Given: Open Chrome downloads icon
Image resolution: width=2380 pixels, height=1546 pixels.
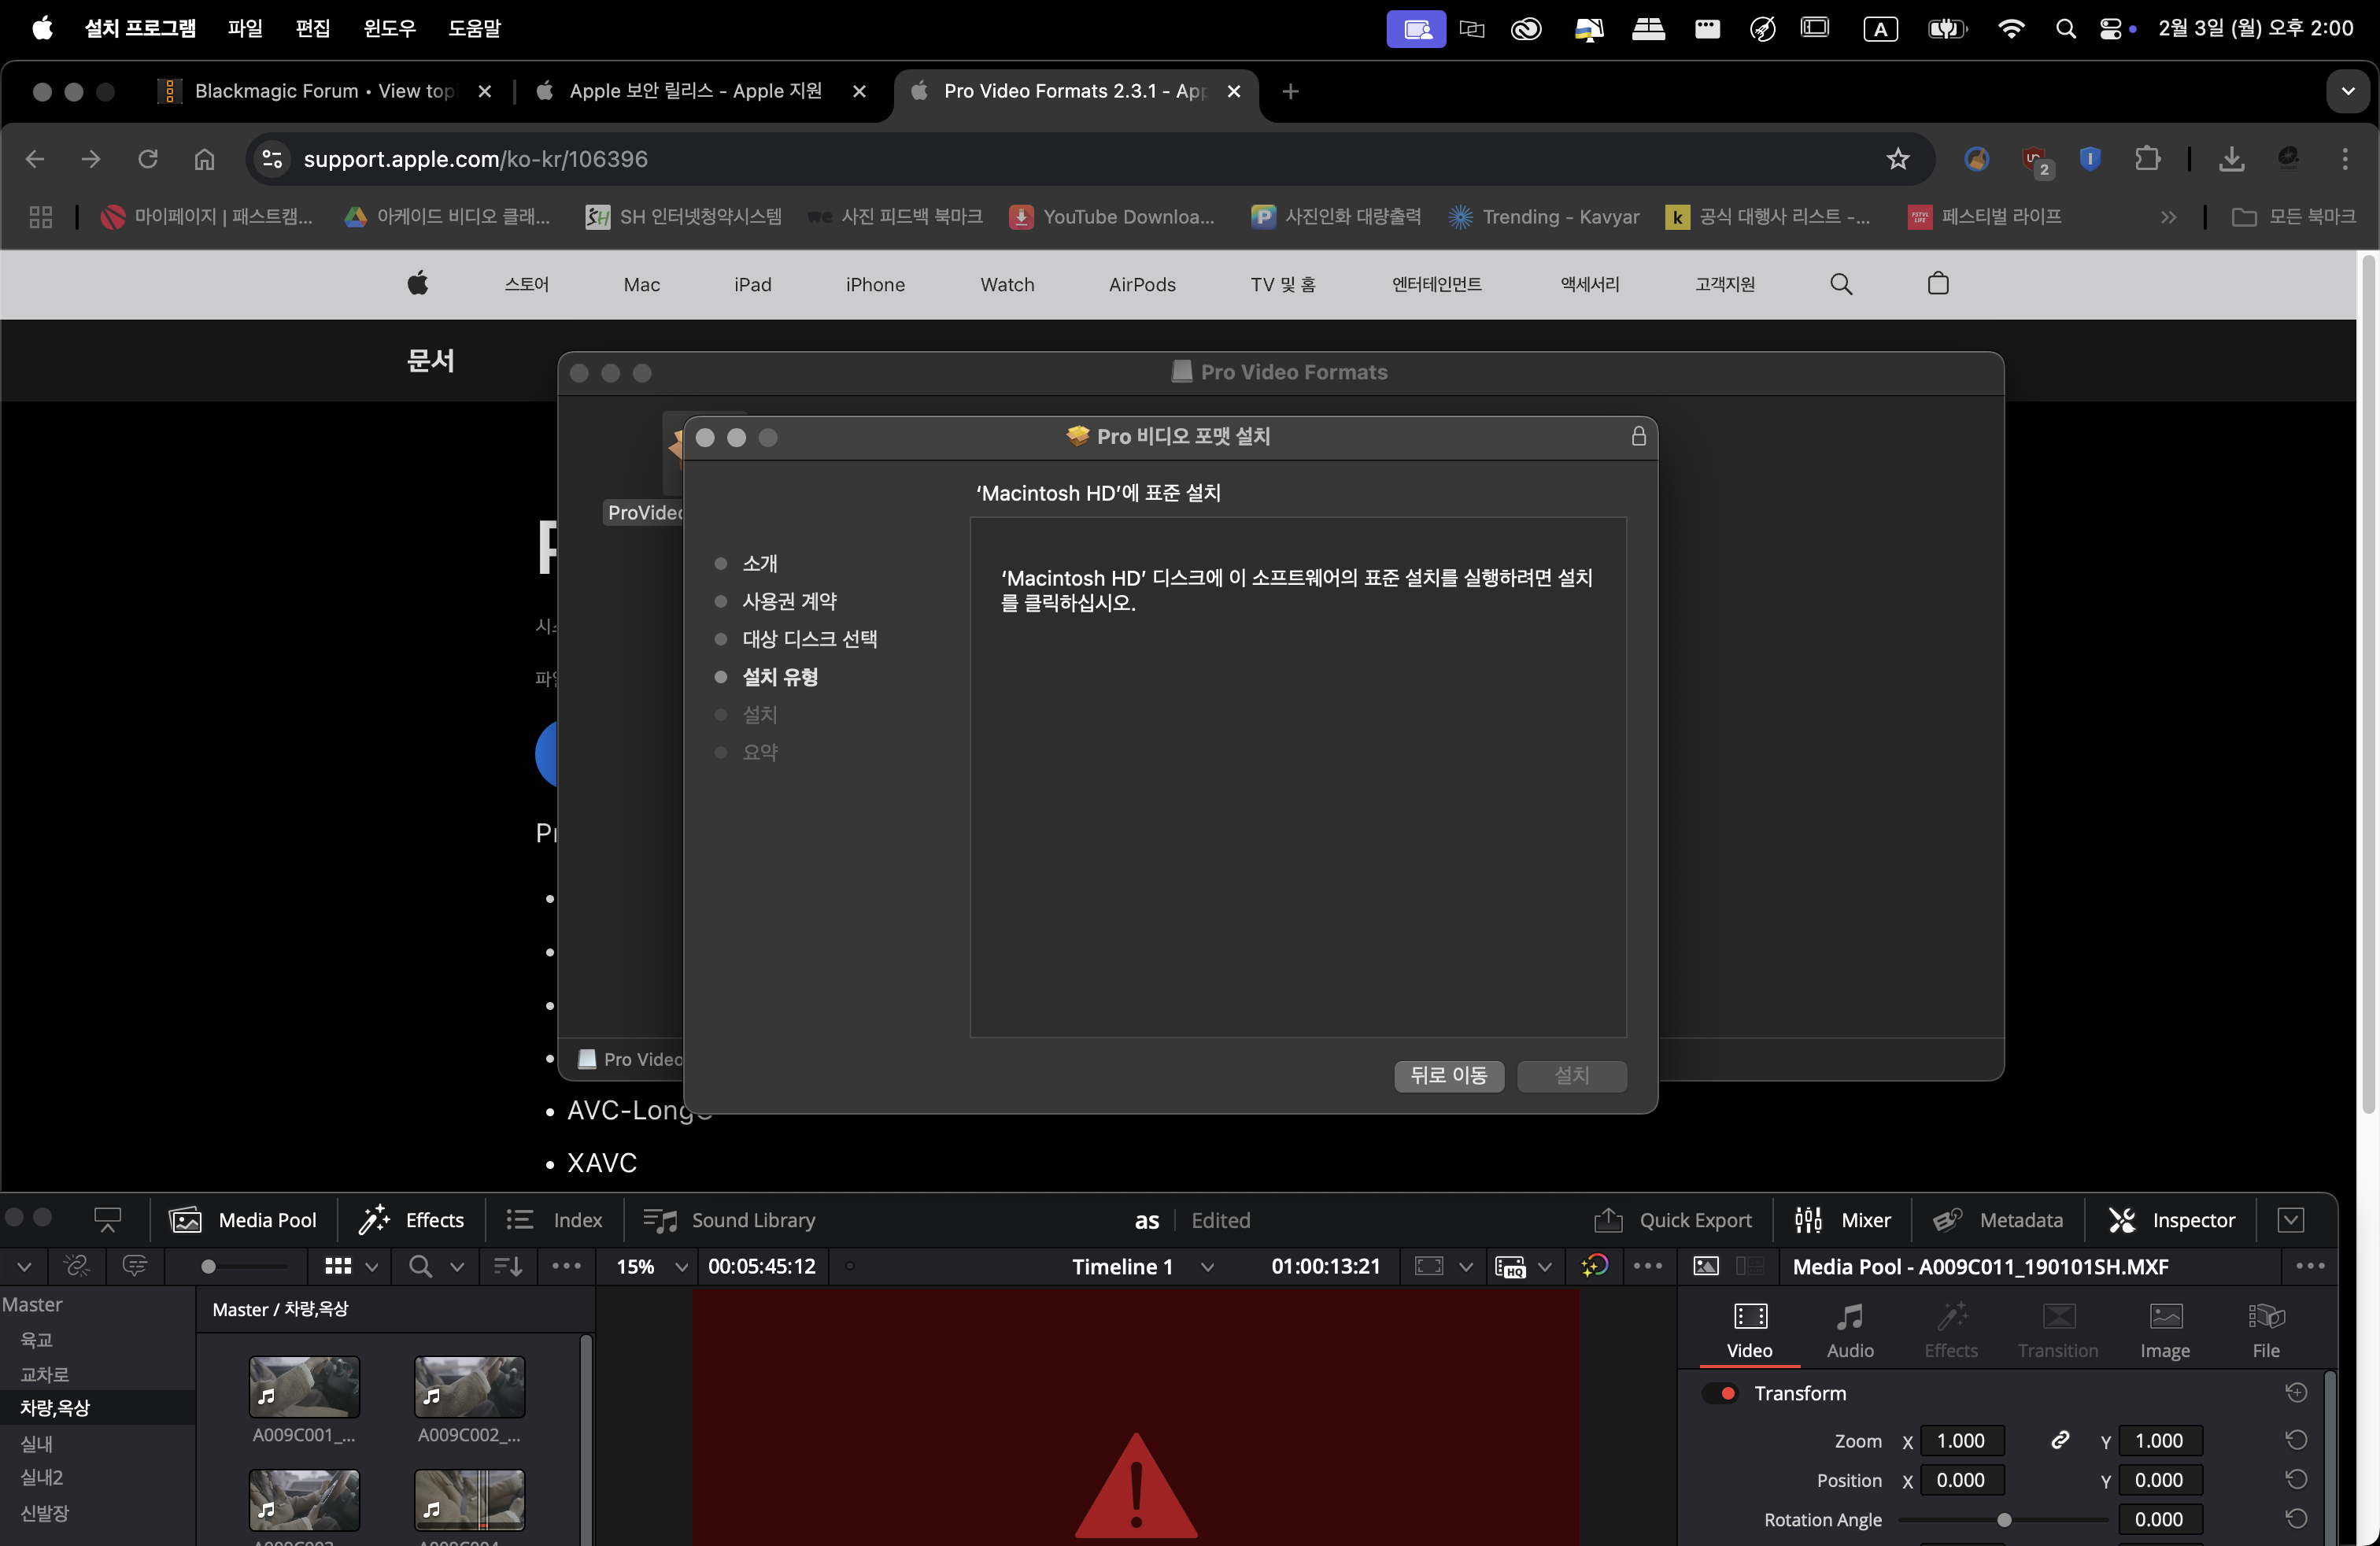Looking at the screenshot, I should 2231,159.
